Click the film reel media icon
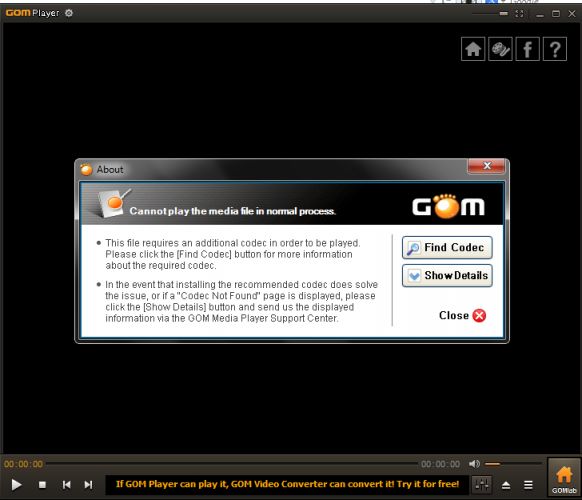The image size is (582, 500). (500, 49)
